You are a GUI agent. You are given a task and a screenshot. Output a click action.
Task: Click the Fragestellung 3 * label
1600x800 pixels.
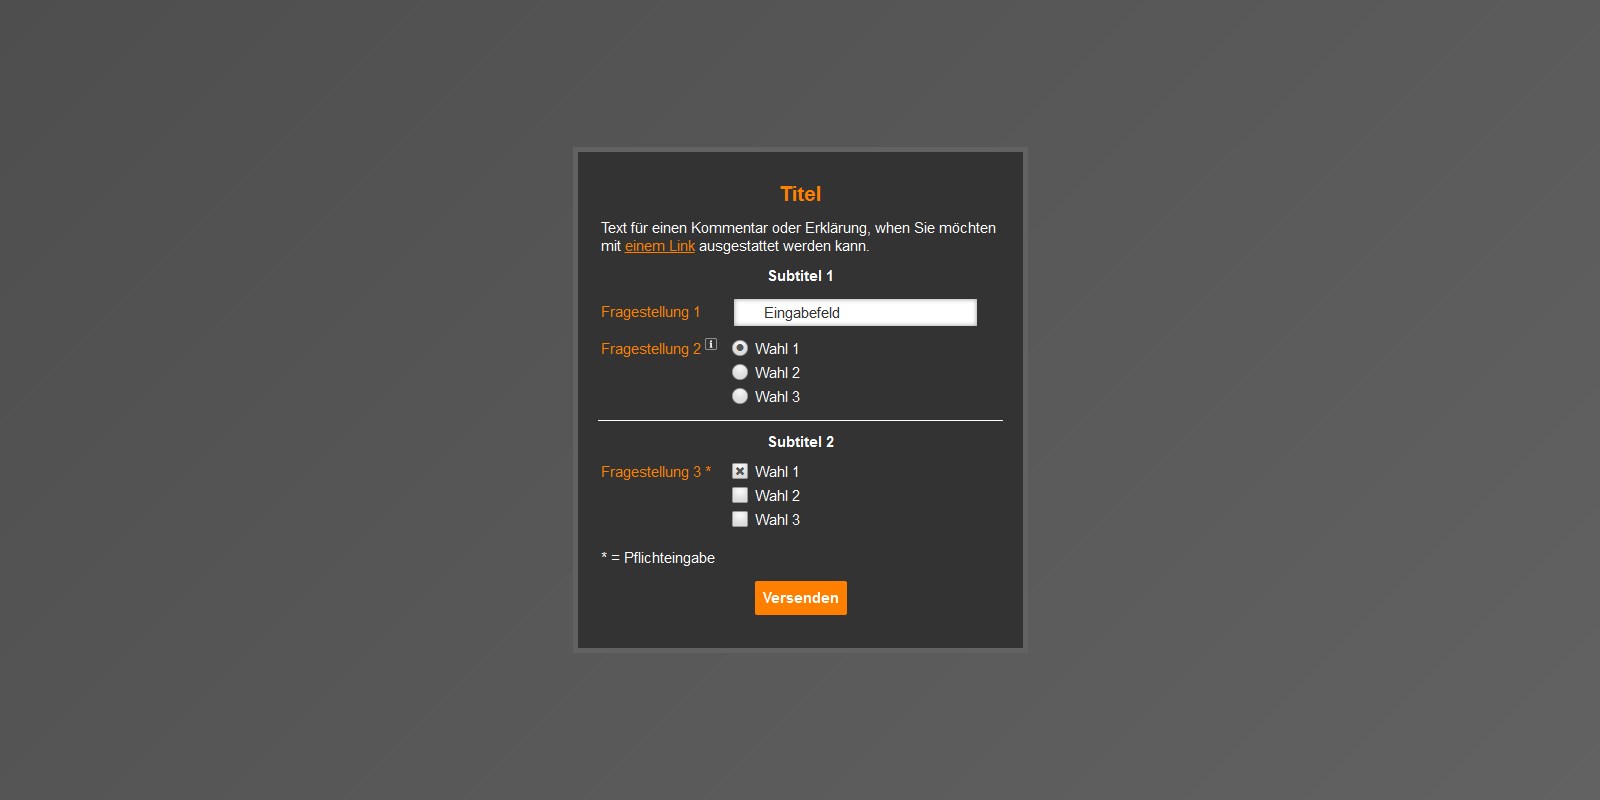coord(656,472)
